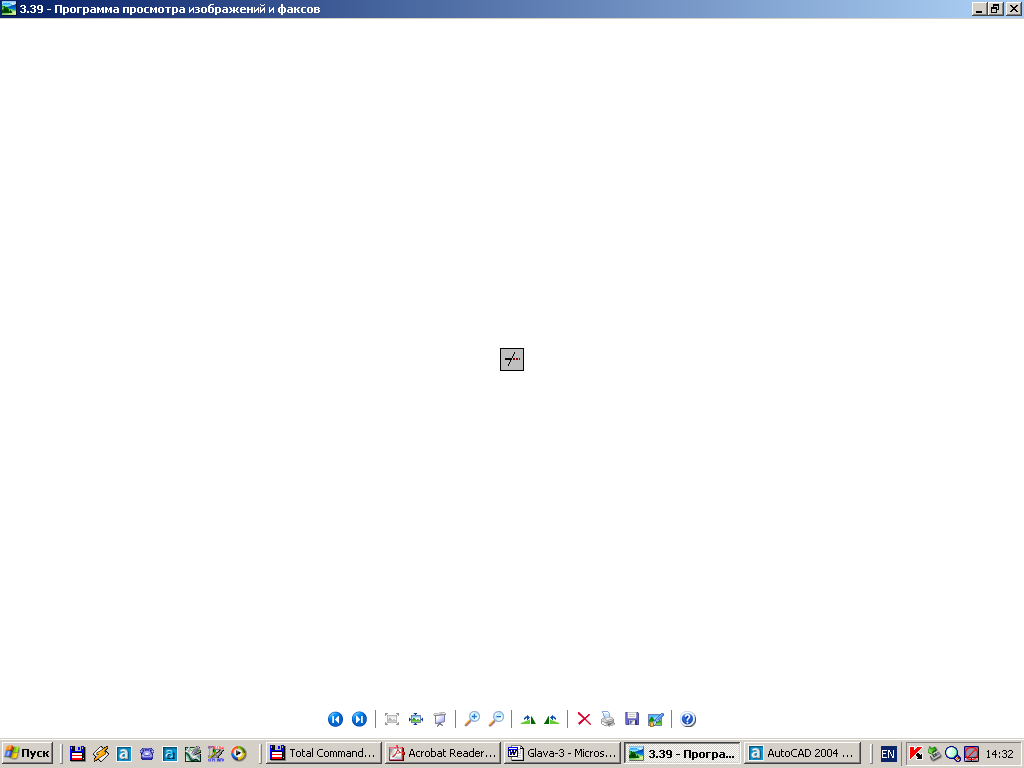Click the 3.39 viewer taskbar button
1024x768 pixels.
pos(682,753)
